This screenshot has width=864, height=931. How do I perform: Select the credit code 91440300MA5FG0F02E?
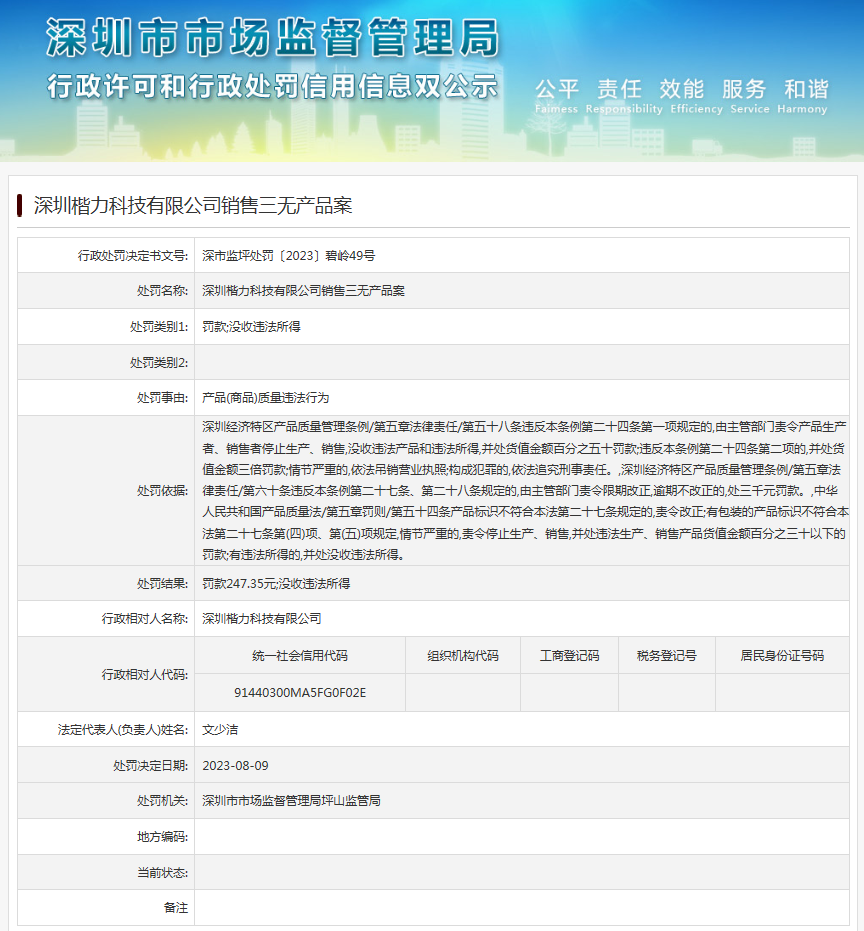pos(300,692)
